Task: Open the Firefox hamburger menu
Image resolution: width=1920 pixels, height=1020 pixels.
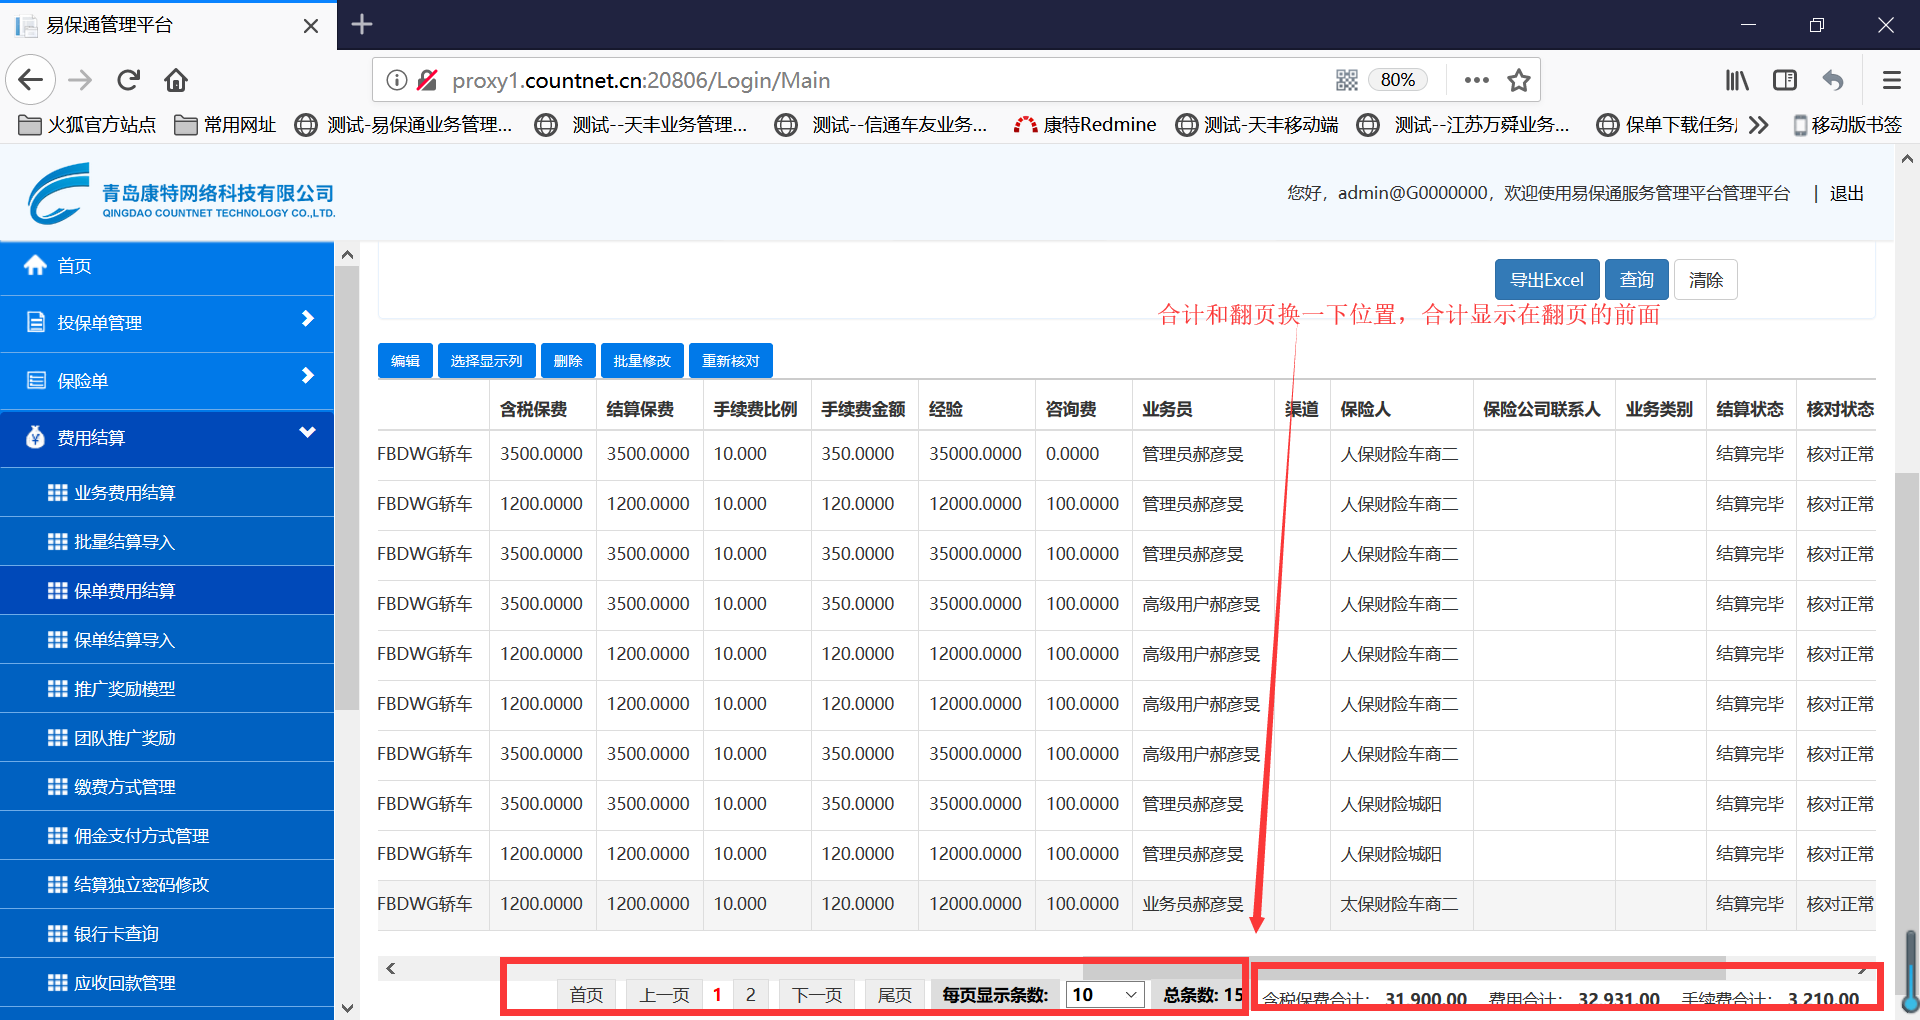Action: (x=1891, y=80)
